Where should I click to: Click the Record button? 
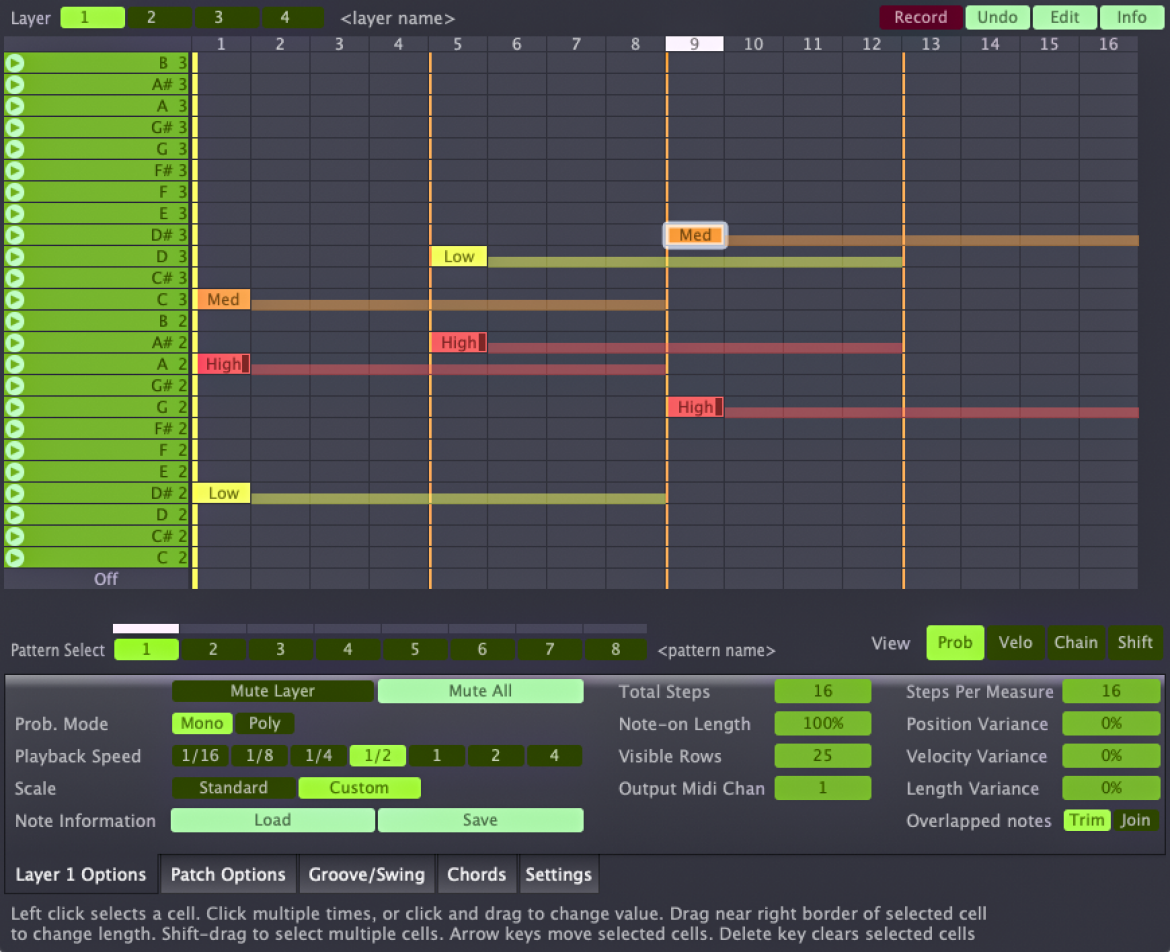click(921, 17)
